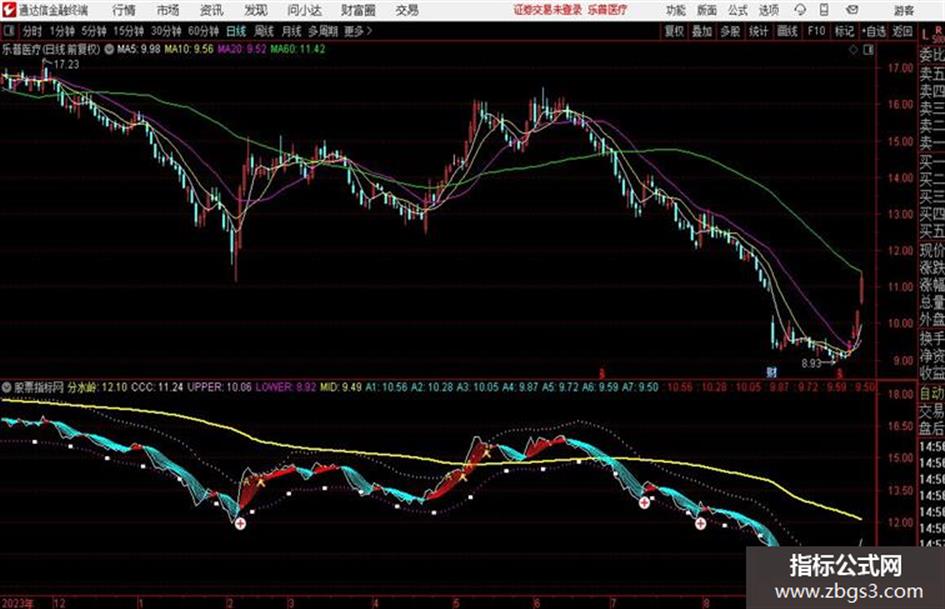Click the customer service headset icon

click(800, 10)
